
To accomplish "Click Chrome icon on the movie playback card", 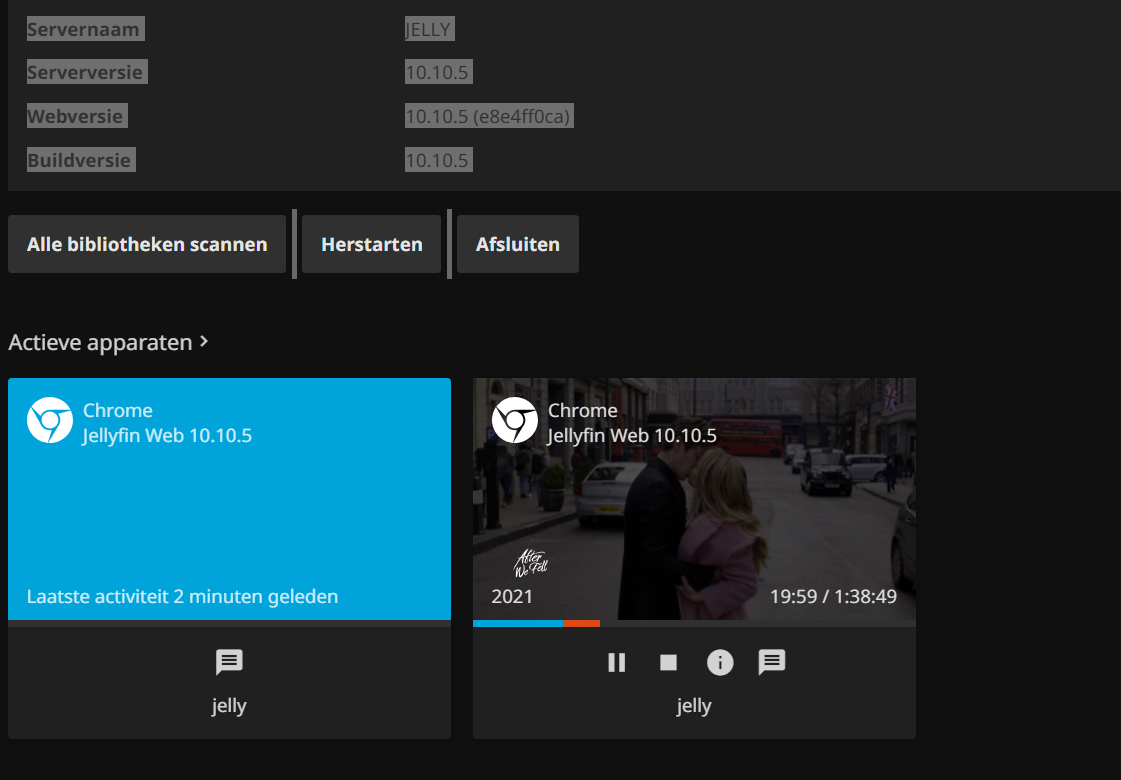I will 515,421.
